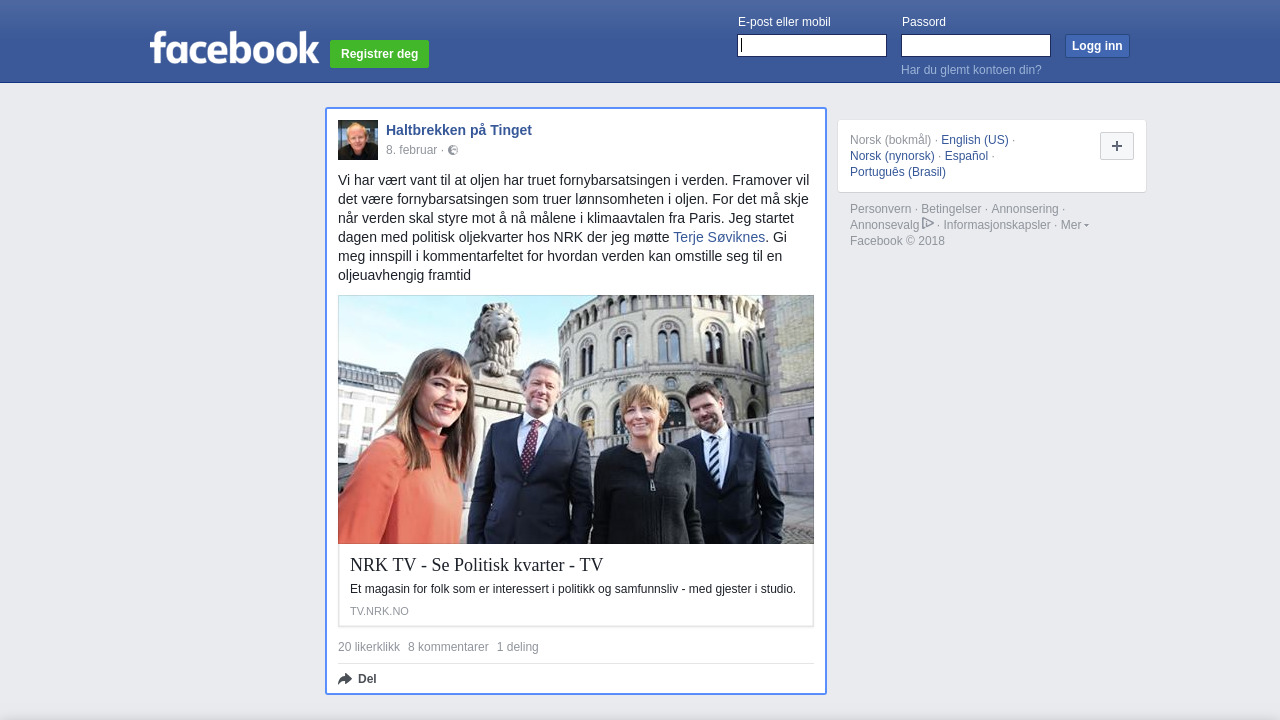Viewport: 1280px width, 720px height.
Task: Click the globe public visibility icon
Action: point(453,150)
